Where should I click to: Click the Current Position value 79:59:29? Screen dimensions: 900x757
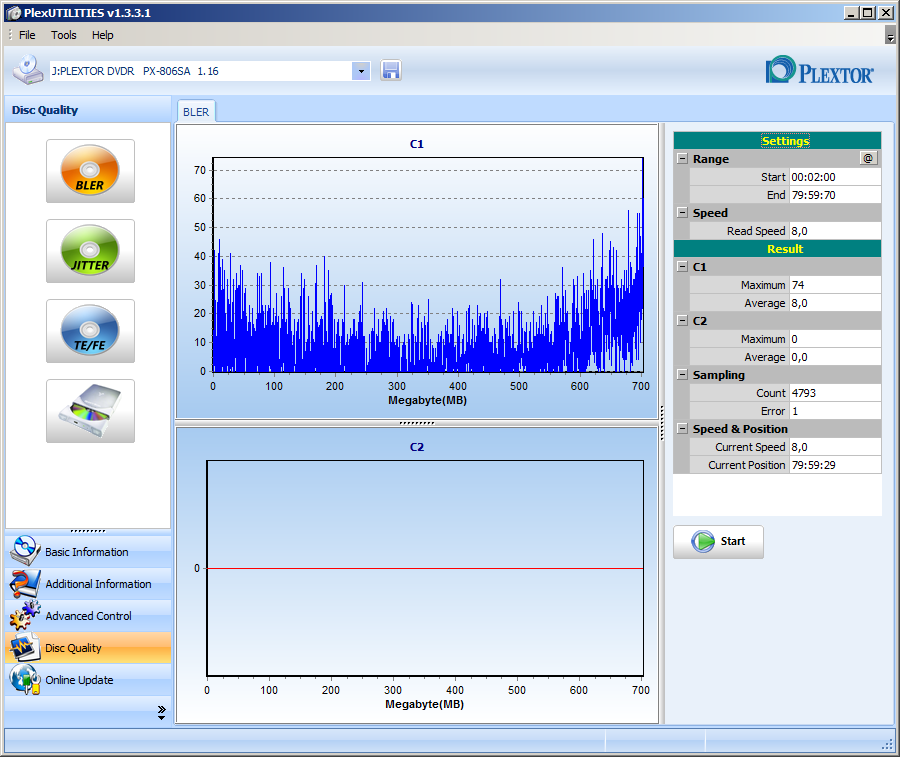835,464
